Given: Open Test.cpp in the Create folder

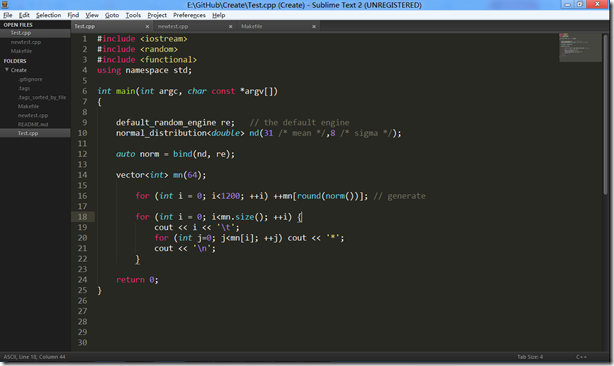Looking at the screenshot, I should pos(35,133).
